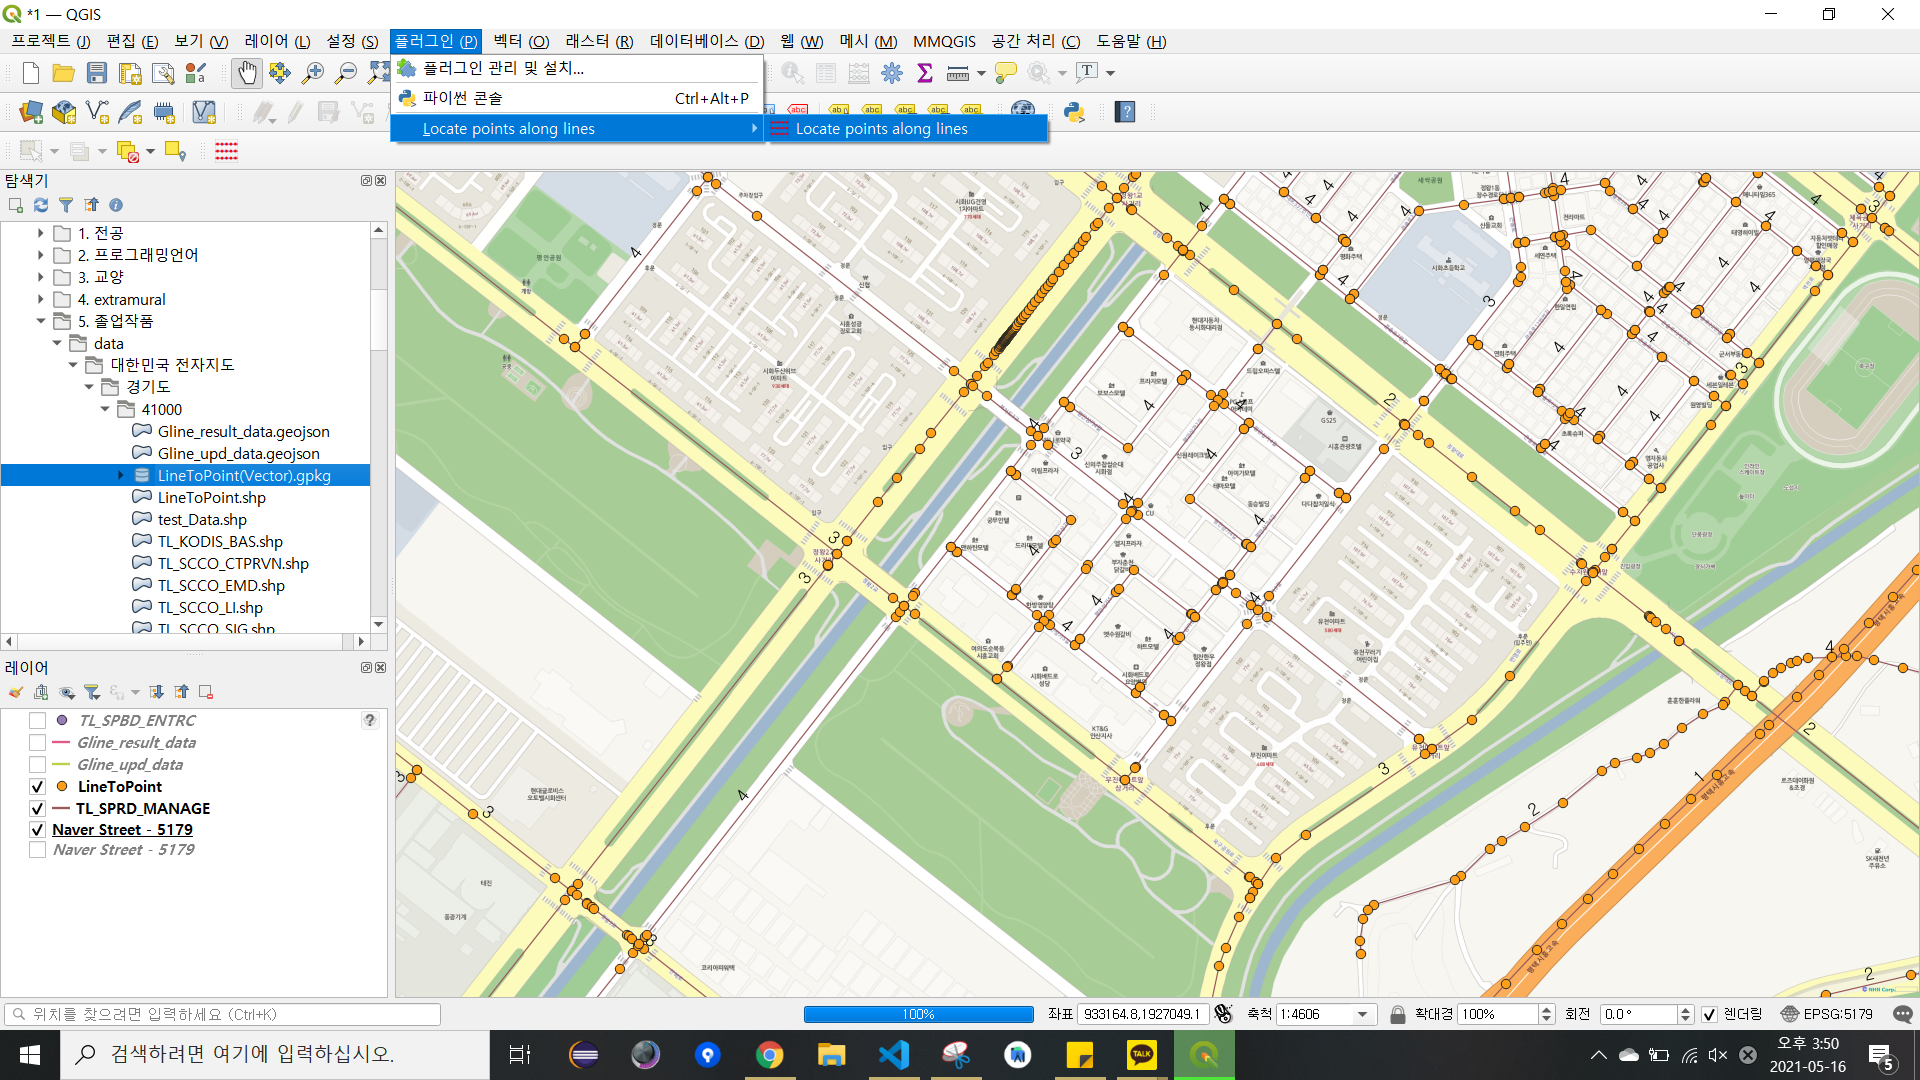
Task: Open the 벡터 (O) menu
Action: [520, 41]
